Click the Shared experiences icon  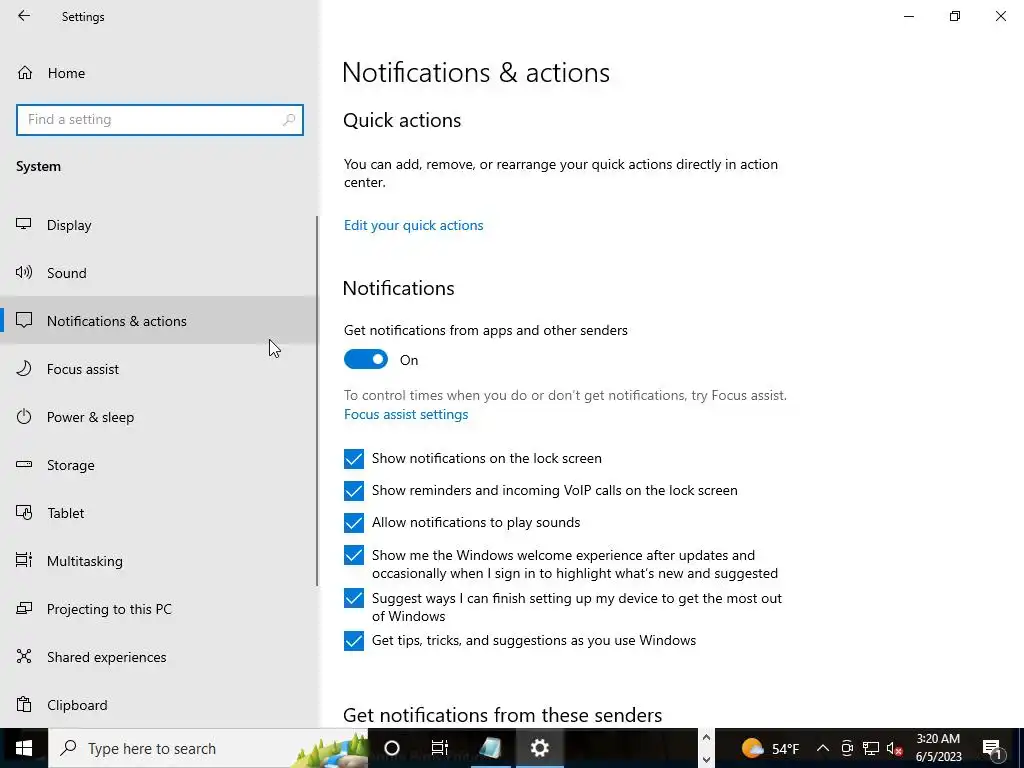(24, 656)
